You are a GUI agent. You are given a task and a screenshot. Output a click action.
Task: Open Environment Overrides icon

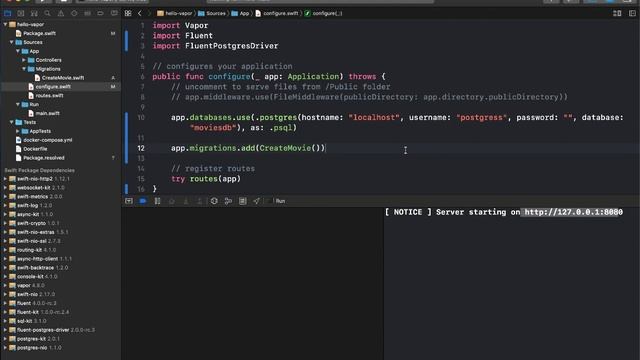pyautogui.click(x=242, y=201)
